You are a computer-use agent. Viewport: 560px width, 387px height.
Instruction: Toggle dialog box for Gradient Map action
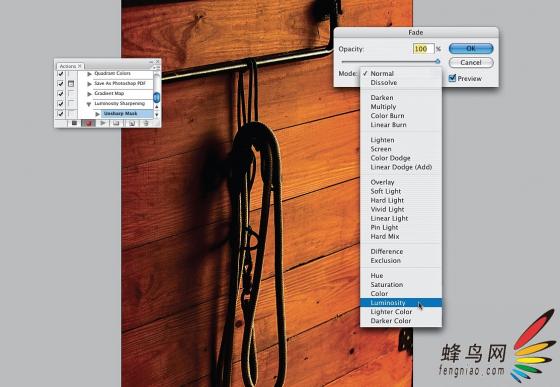pyautogui.click(x=71, y=94)
